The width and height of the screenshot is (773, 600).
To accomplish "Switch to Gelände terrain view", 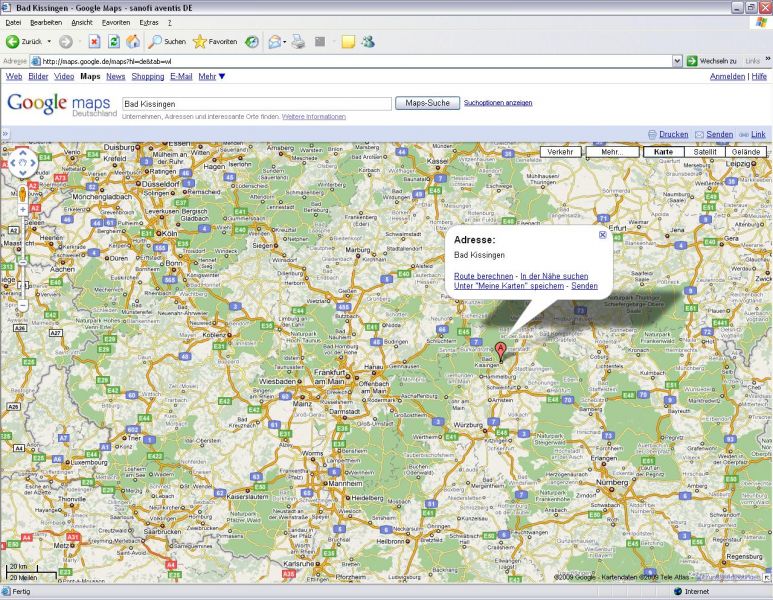I will 746,152.
